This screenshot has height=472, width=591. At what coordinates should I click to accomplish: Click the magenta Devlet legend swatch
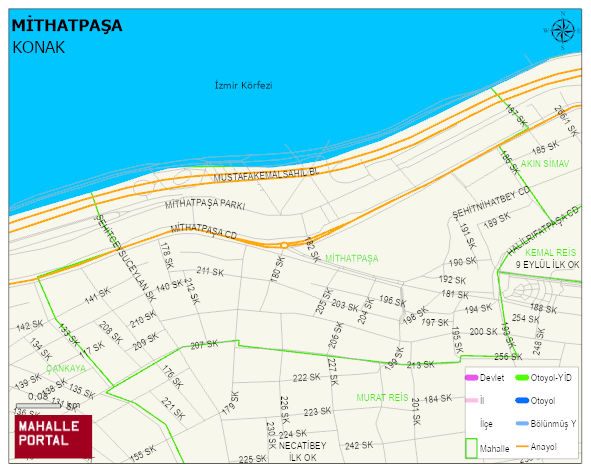(471, 377)
